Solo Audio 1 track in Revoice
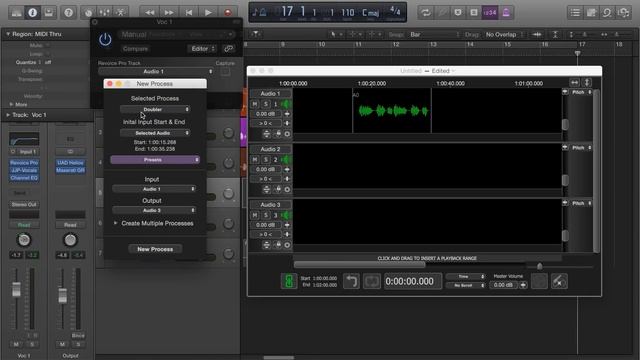 (266, 104)
